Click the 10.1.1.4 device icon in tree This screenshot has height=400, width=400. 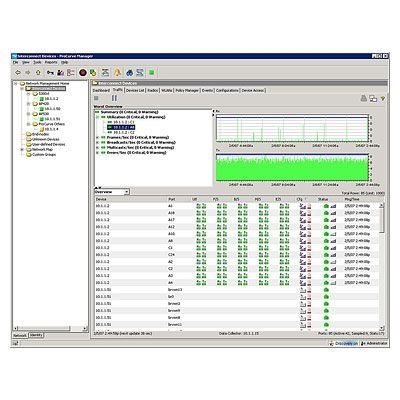tap(42, 129)
